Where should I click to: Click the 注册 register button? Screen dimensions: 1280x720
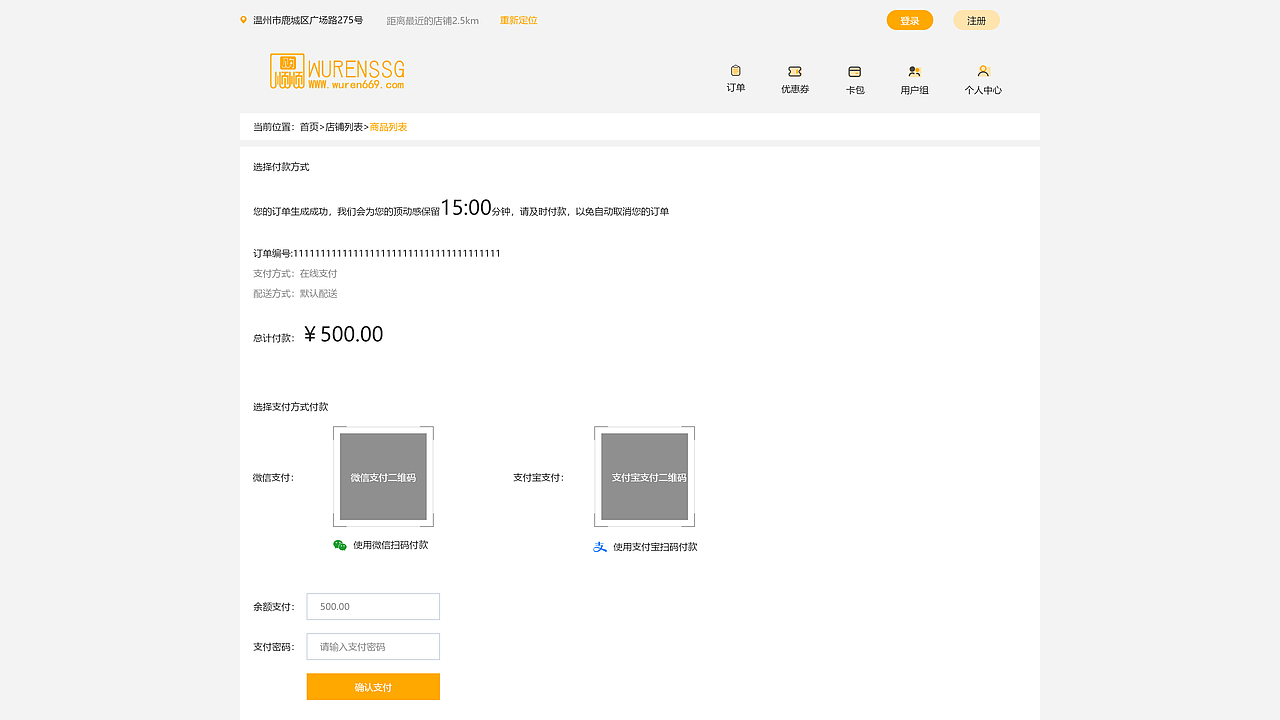pos(976,20)
